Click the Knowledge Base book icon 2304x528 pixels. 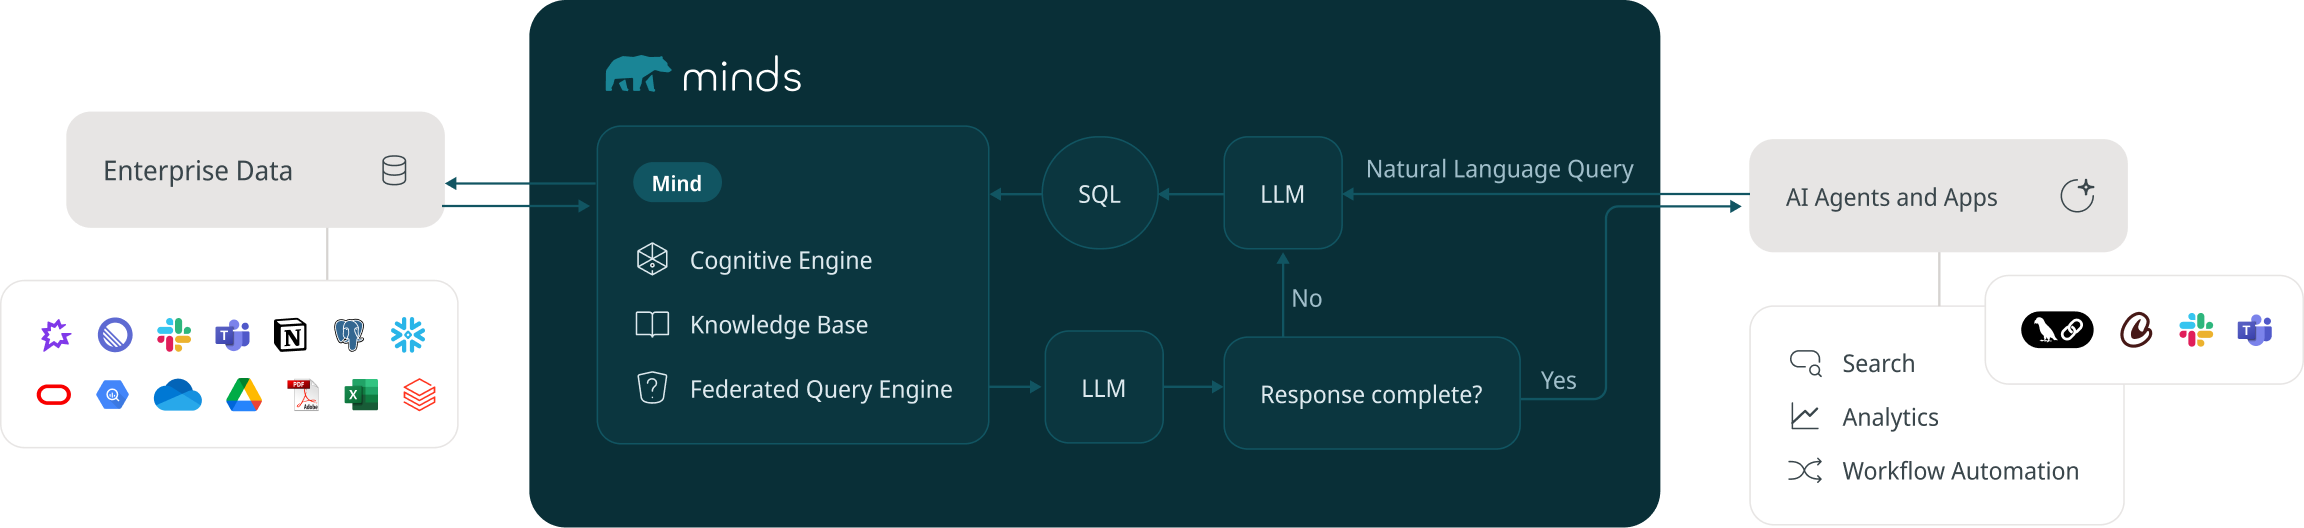click(x=652, y=324)
